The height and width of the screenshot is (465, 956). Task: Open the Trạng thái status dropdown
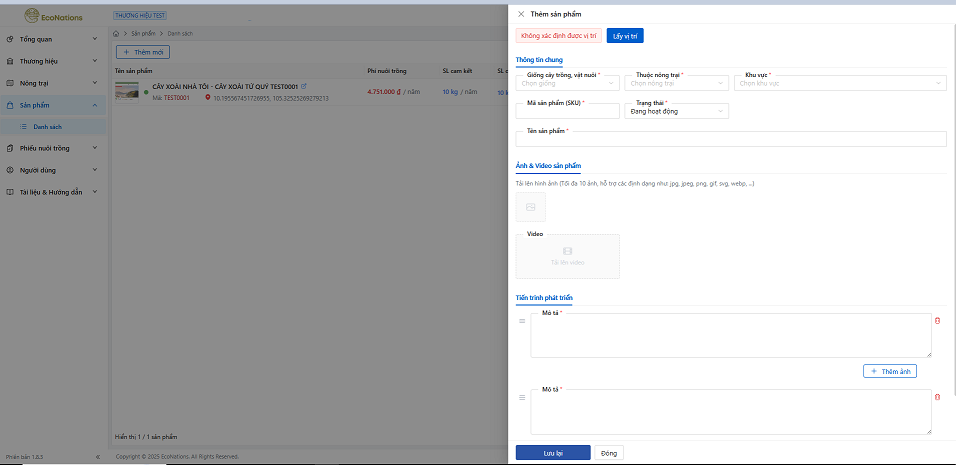(x=676, y=112)
